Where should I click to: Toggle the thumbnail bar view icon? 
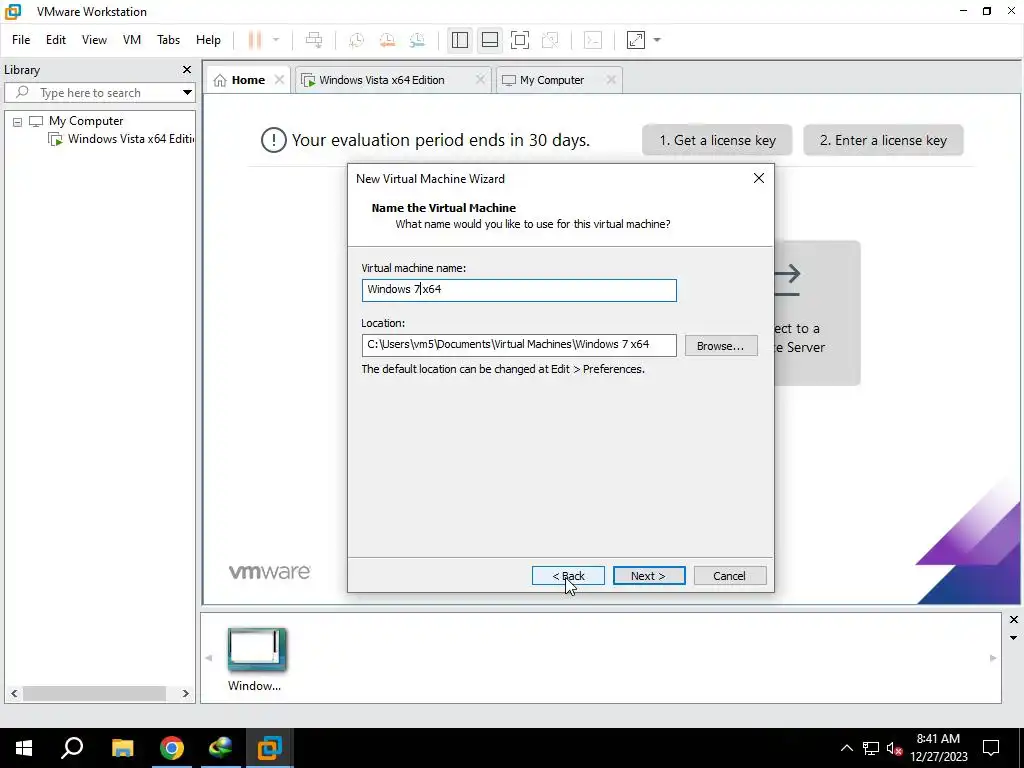[490, 40]
